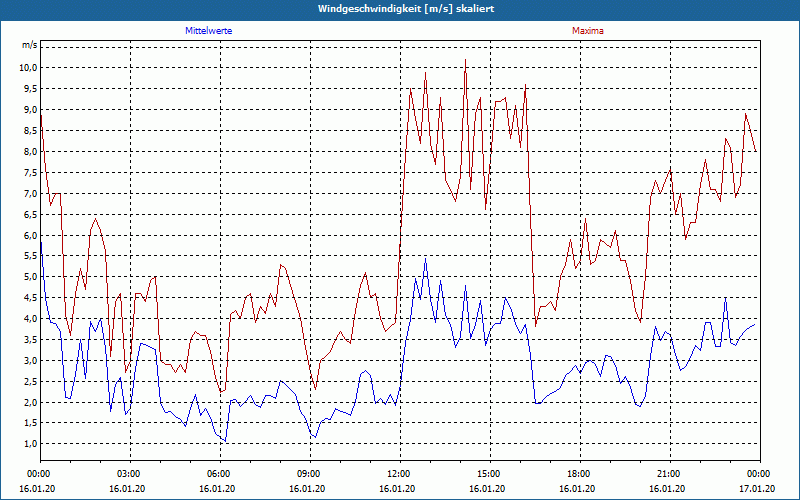Image resolution: width=800 pixels, height=500 pixels.
Task: Select the 4,5 y-axis label
Action: click(31, 297)
